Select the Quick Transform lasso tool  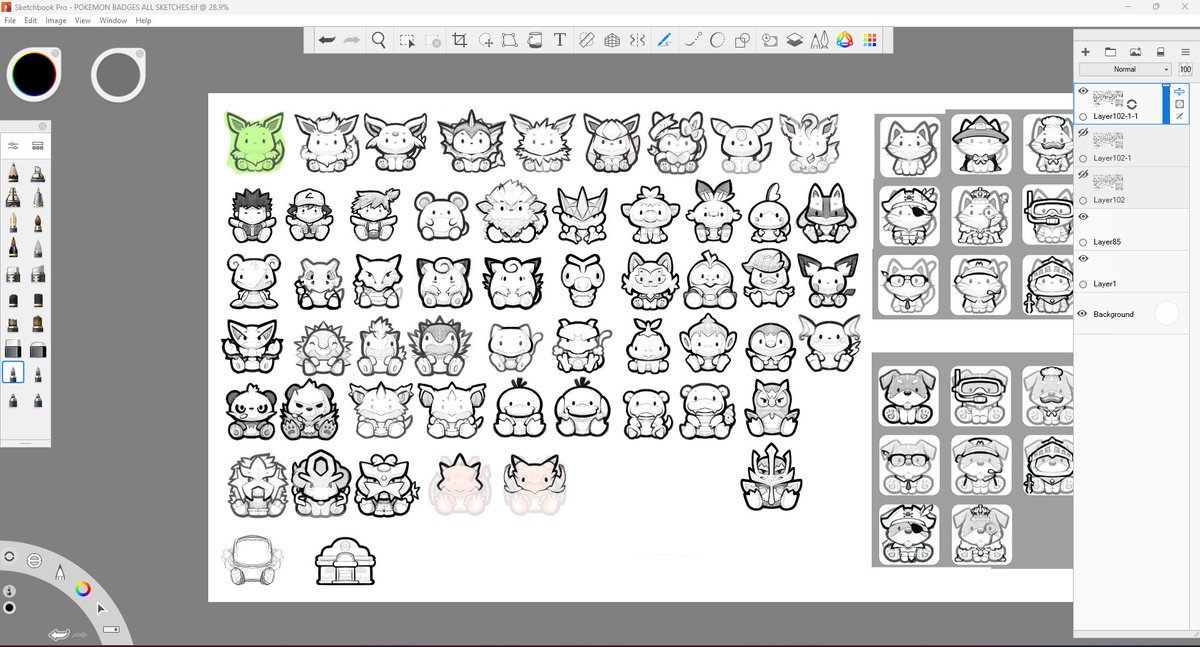click(485, 40)
